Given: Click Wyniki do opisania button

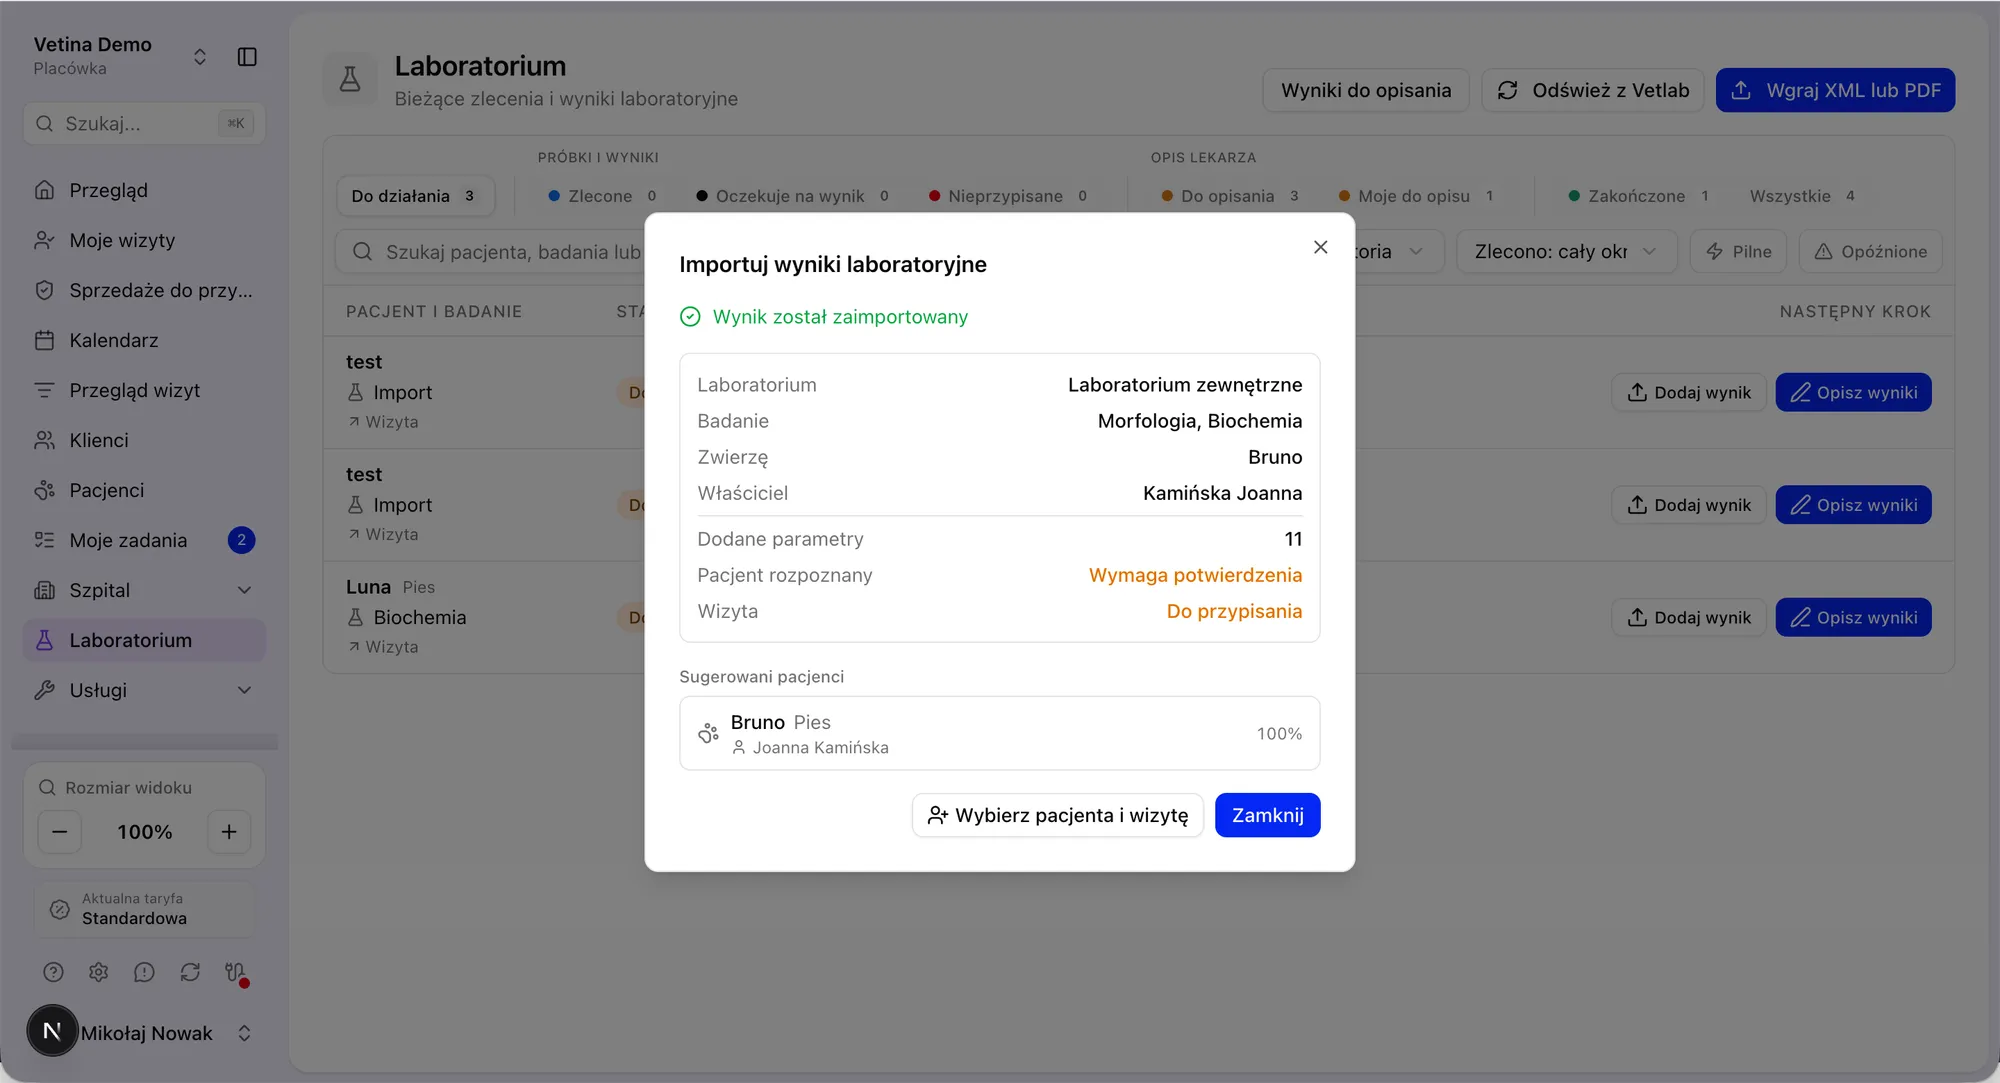Looking at the screenshot, I should [1365, 90].
